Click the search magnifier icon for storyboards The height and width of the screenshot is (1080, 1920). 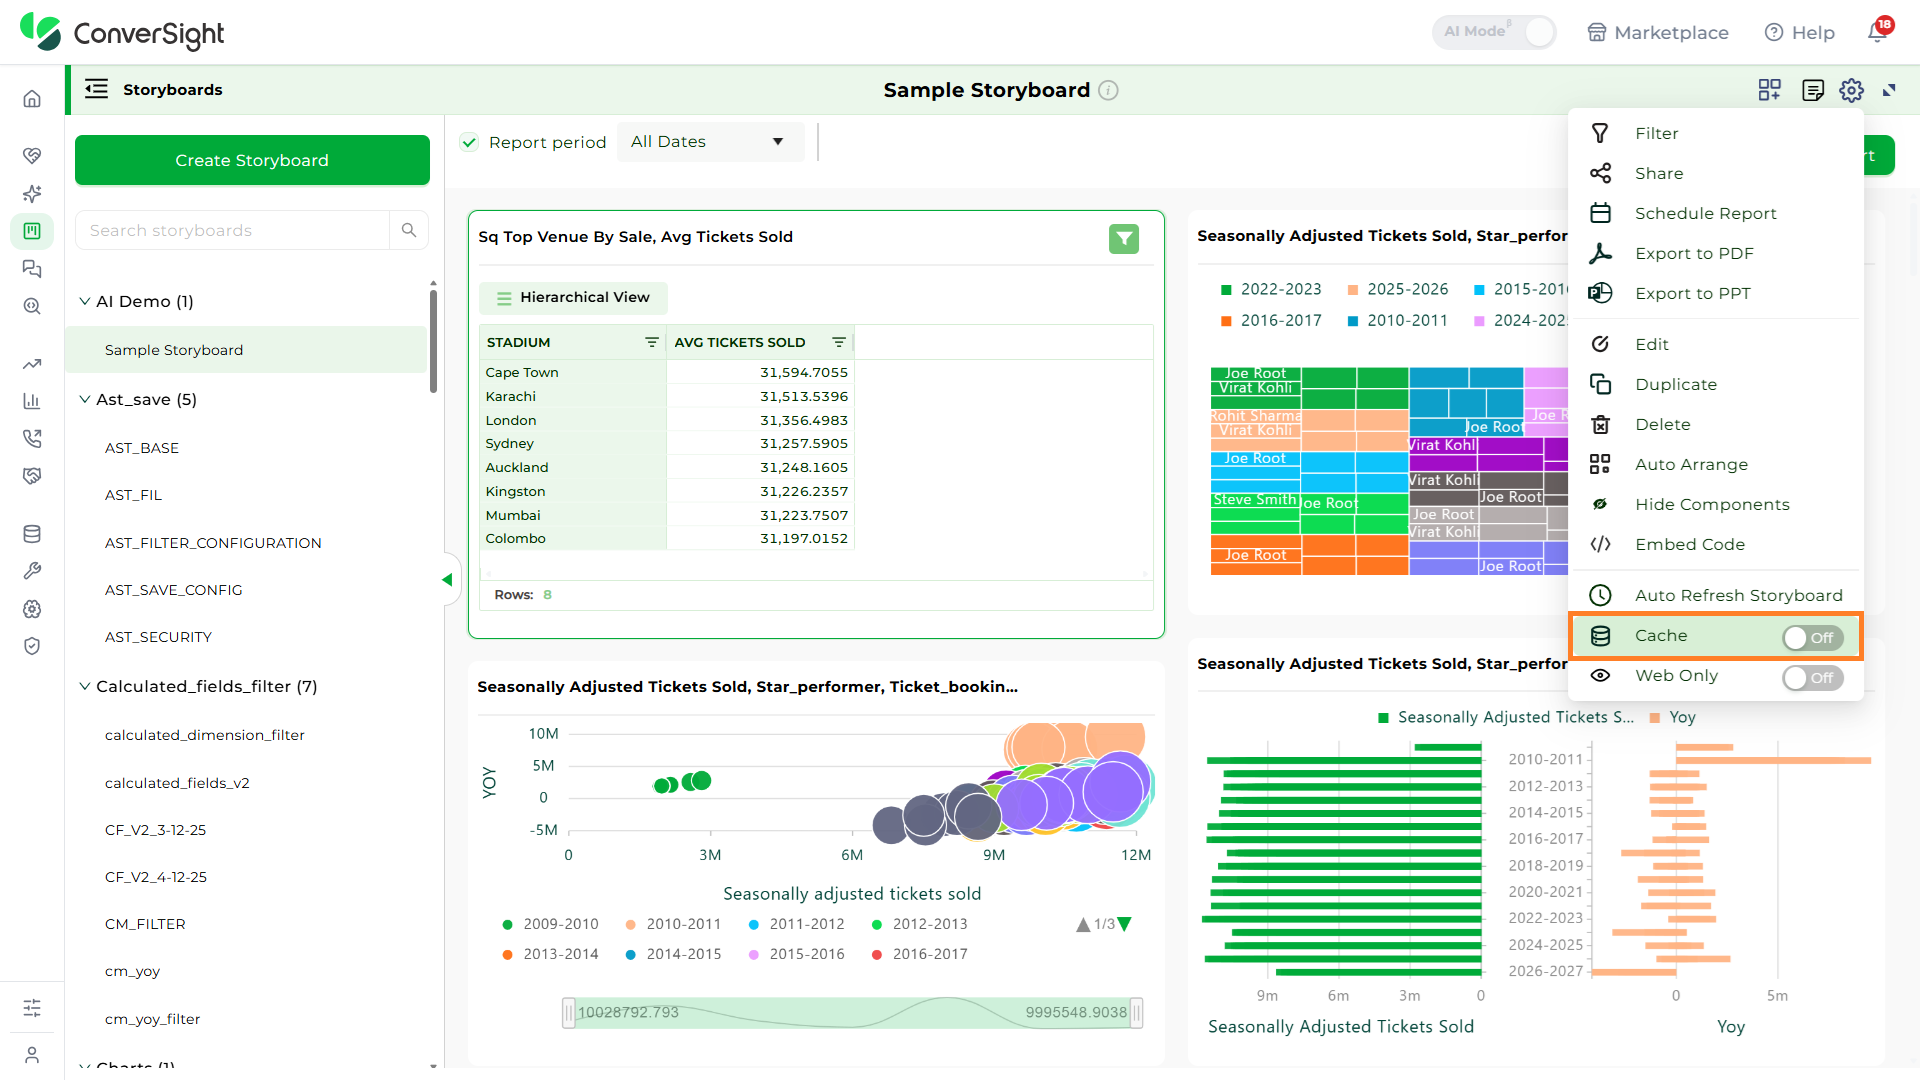coord(409,230)
